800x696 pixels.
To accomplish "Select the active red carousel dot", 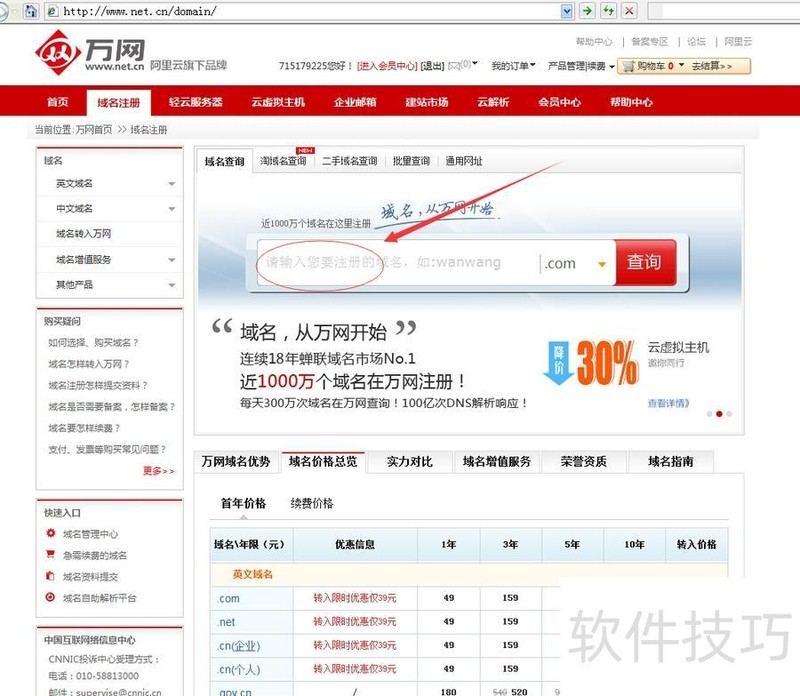I will coord(719,414).
